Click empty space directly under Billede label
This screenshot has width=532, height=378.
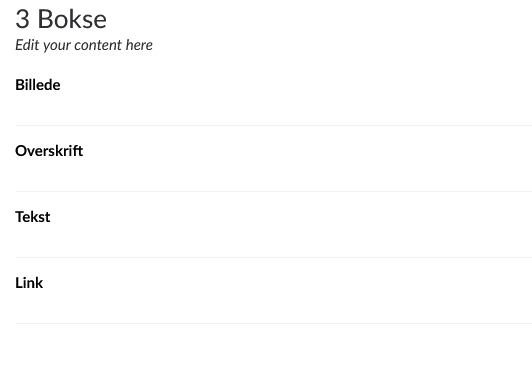pos(38,108)
